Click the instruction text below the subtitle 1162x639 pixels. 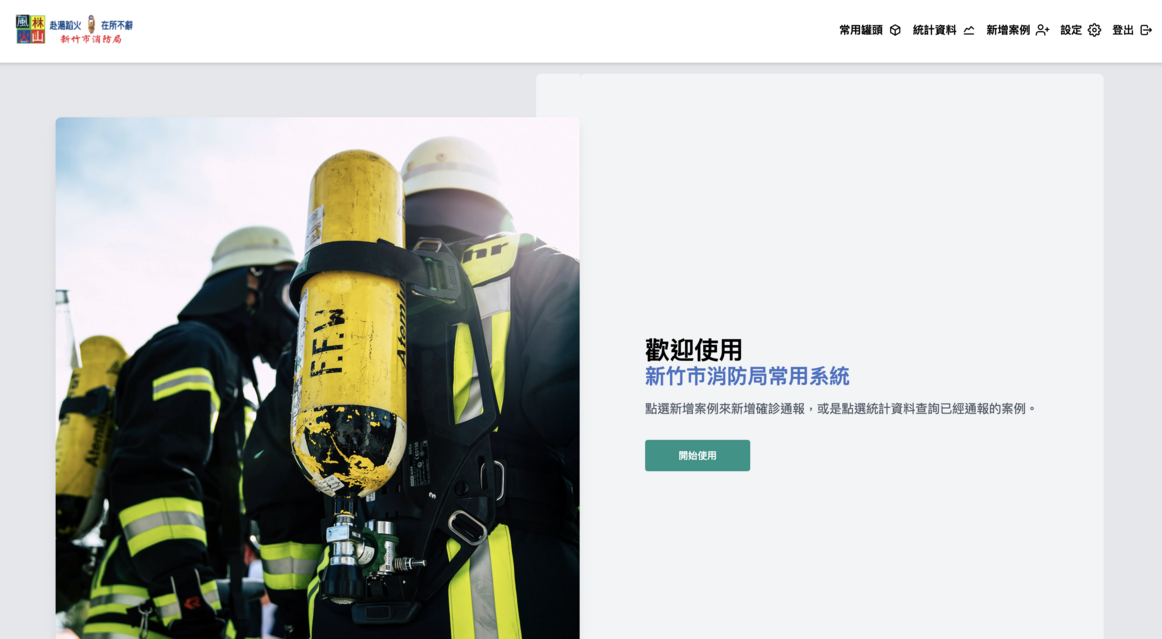click(x=840, y=408)
